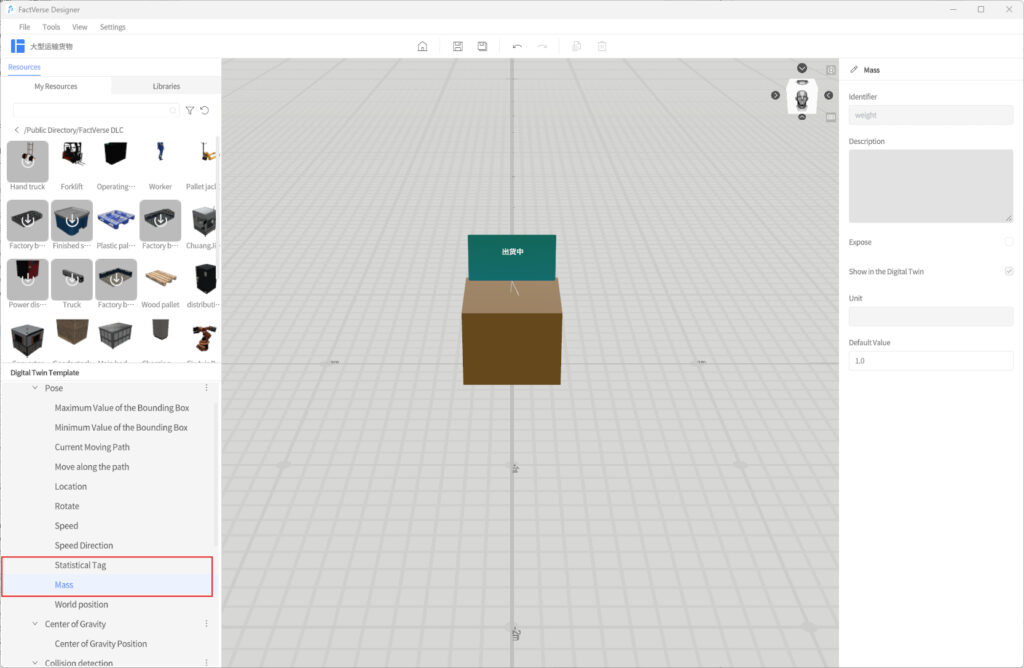Open the more options menu for Center of Gravity

(x=206, y=624)
